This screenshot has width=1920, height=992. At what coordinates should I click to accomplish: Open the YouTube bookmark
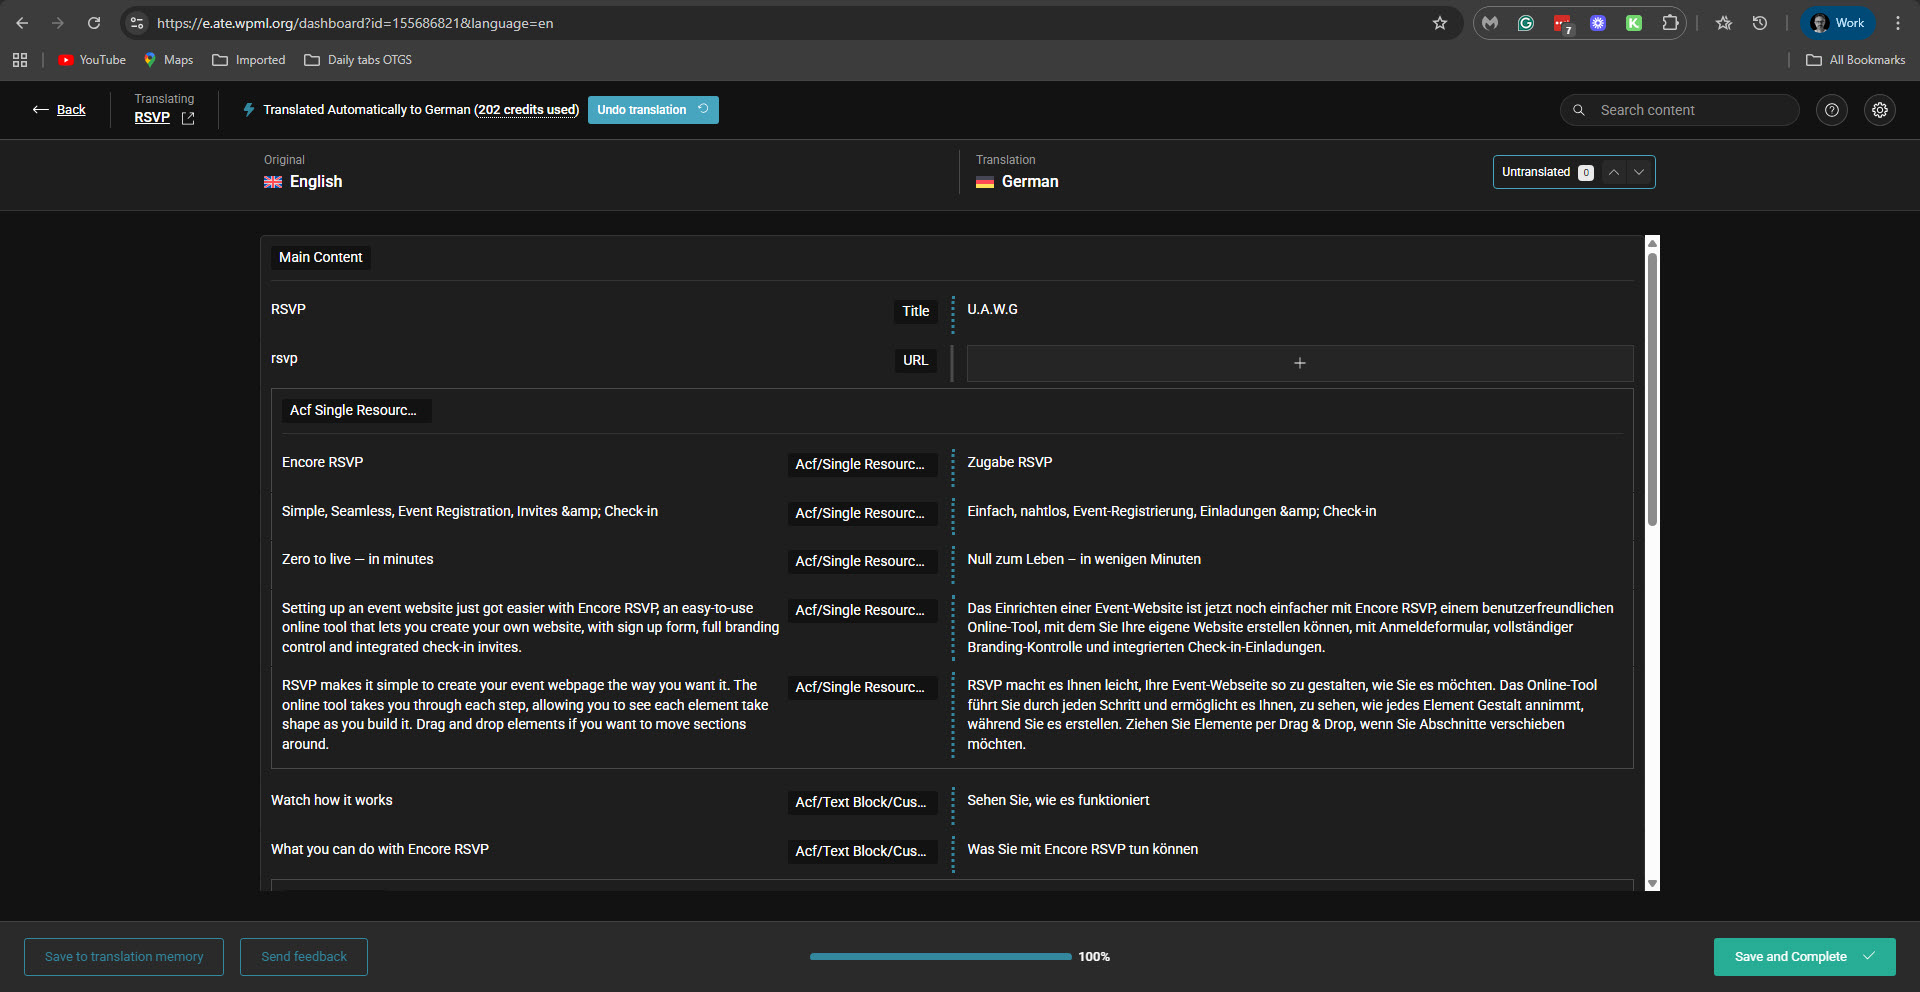pos(92,60)
